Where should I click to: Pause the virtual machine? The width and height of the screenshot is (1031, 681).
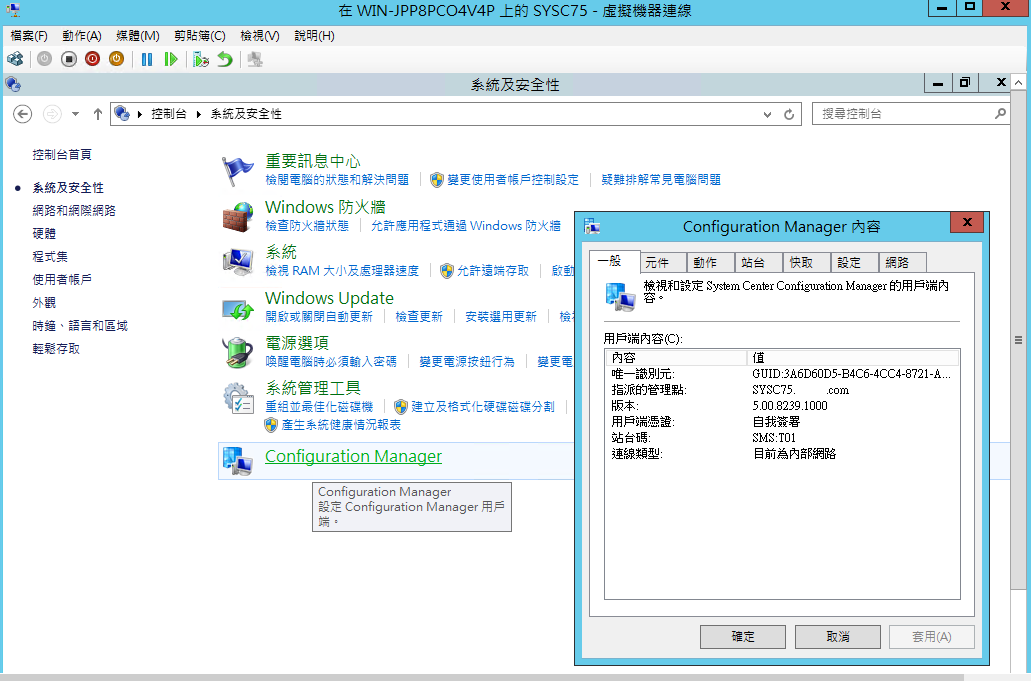pyautogui.click(x=147, y=59)
